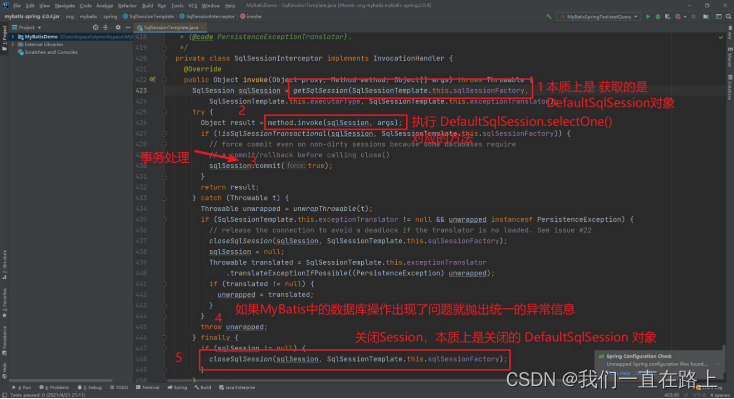Open Project panel gear settings
The width and height of the screenshot is (734, 399).
pyautogui.click(x=117, y=28)
